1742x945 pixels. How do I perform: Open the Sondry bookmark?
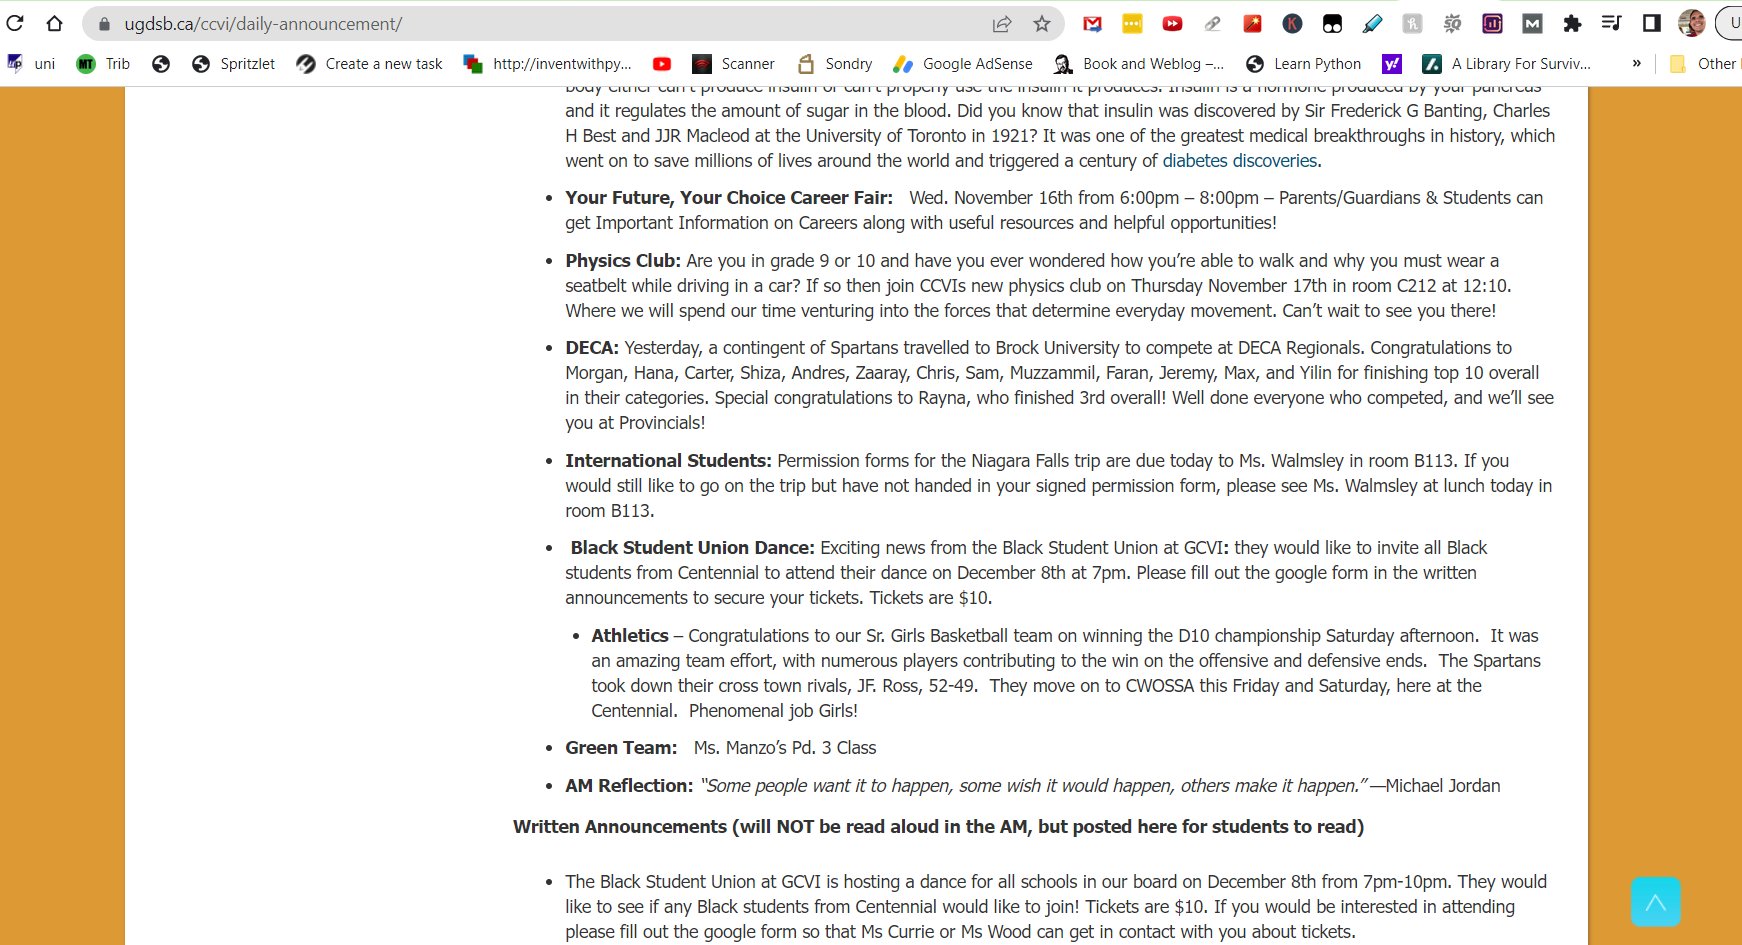click(835, 64)
